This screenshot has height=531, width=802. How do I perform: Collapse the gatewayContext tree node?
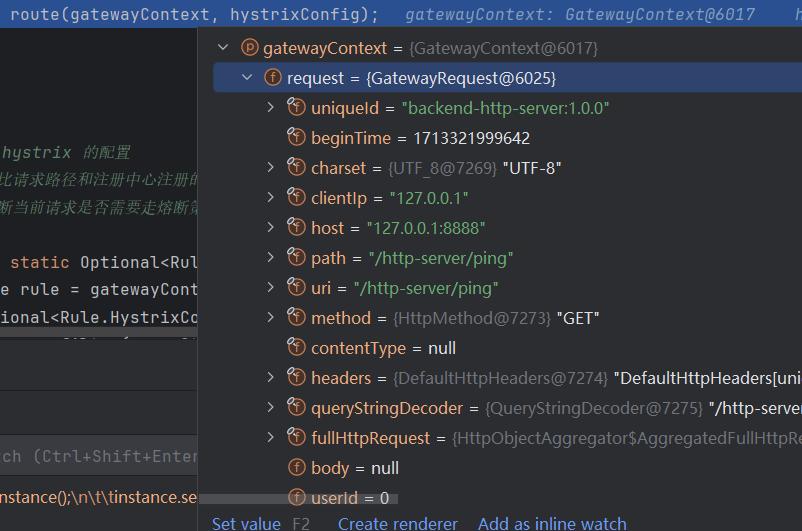pos(222,48)
